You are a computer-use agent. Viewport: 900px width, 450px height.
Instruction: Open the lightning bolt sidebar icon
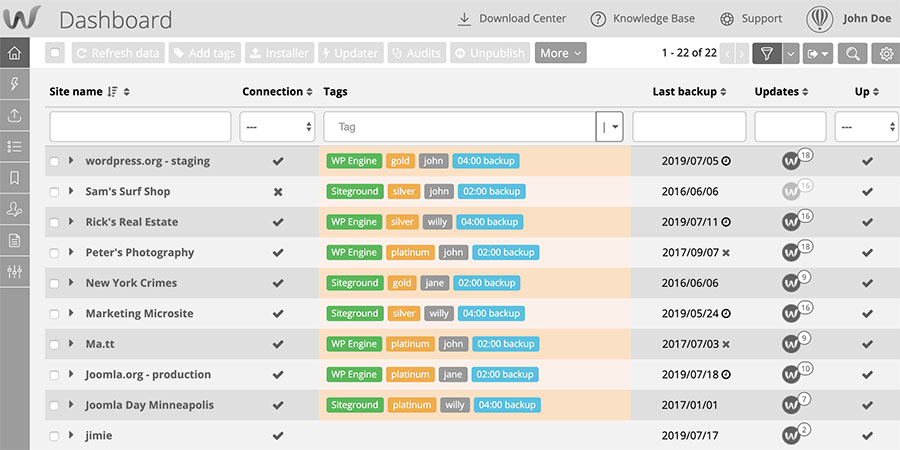pos(14,84)
